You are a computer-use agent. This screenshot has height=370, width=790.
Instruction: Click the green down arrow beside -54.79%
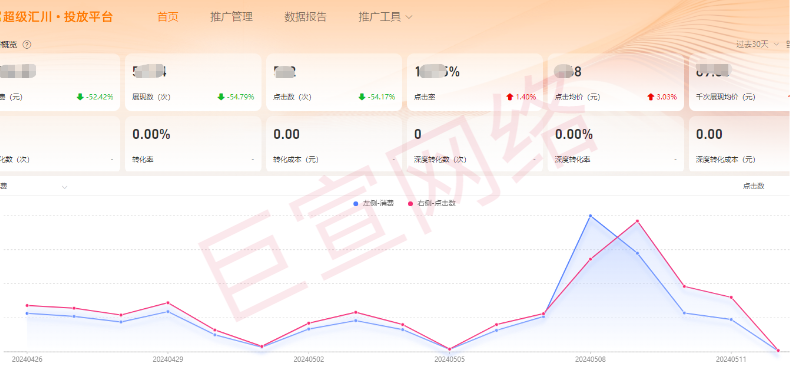(x=221, y=97)
